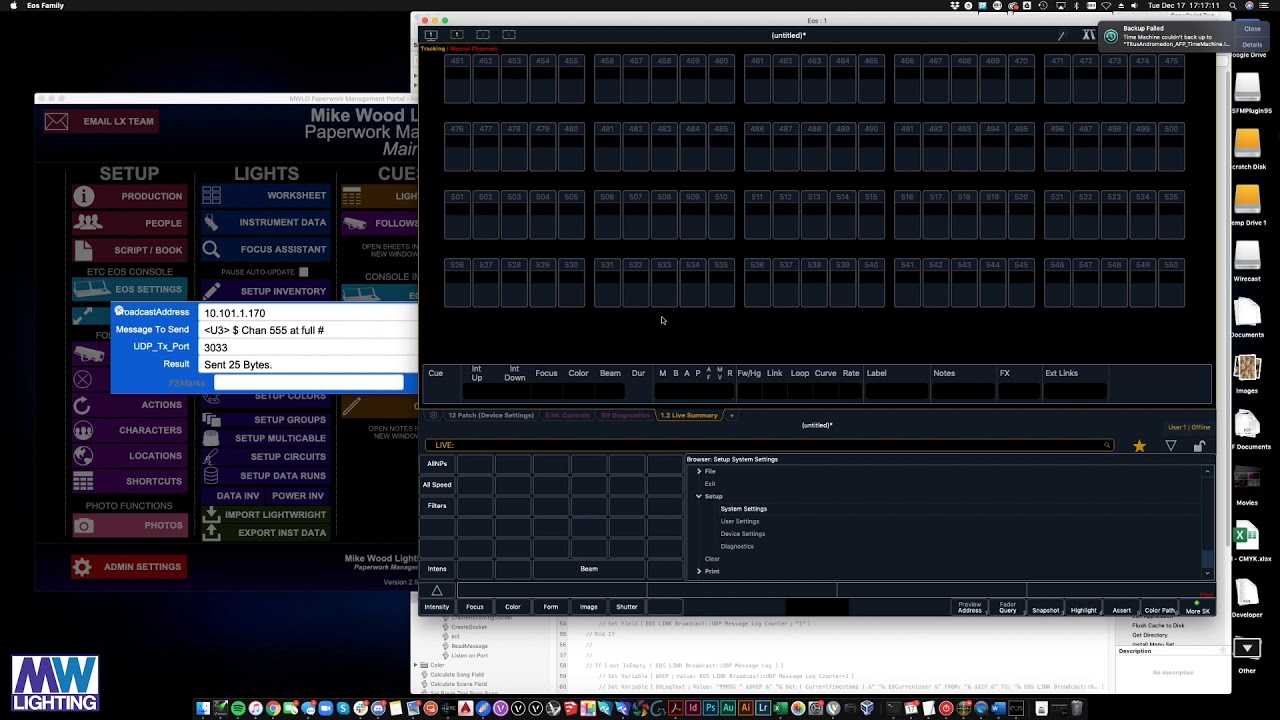1280x720 pixels.
Task: Click the Eos tab settings gear icon
Action: point(433,415)
